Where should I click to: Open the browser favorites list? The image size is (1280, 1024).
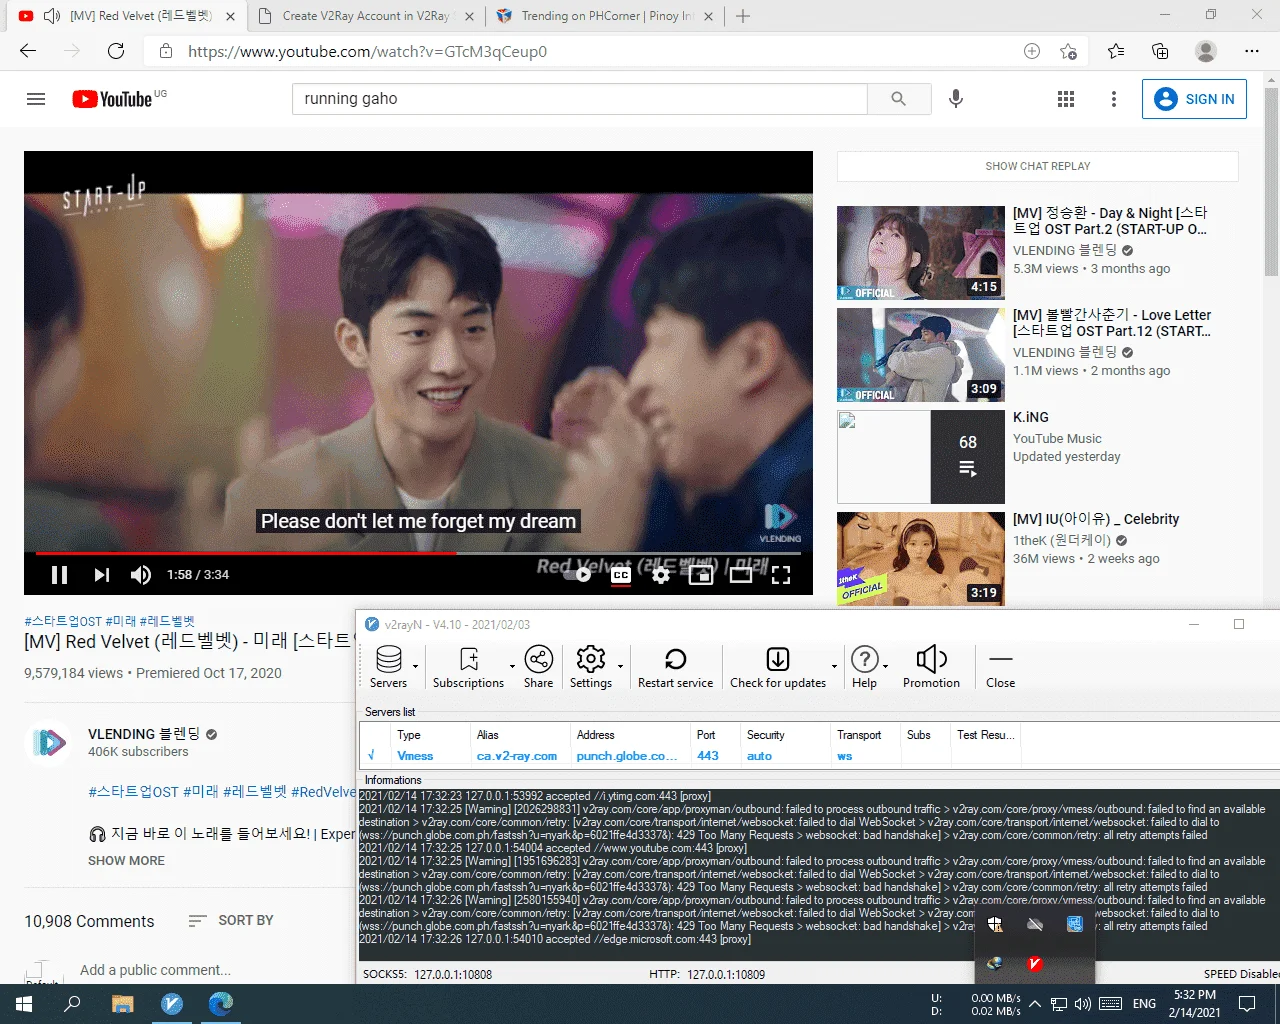pos(1116,51)
